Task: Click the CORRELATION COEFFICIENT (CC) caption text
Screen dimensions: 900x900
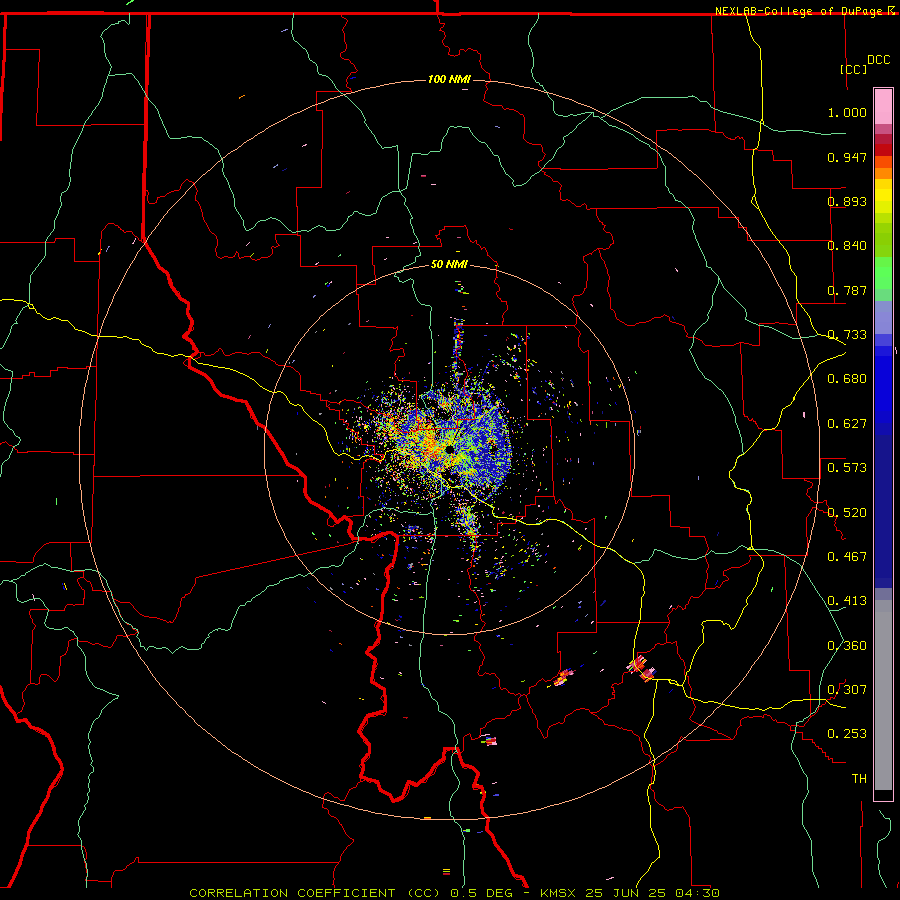Action: tap(315, 893)
